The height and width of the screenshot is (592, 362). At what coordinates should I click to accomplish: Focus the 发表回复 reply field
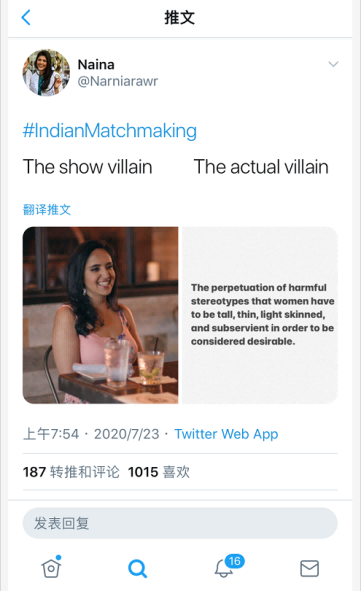point(180,523)
